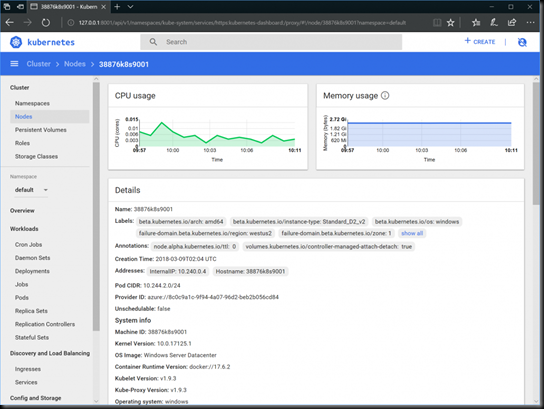Open Pods in sidebar
The height and width of the screenshot is (409, 544).
coord(22,297)
